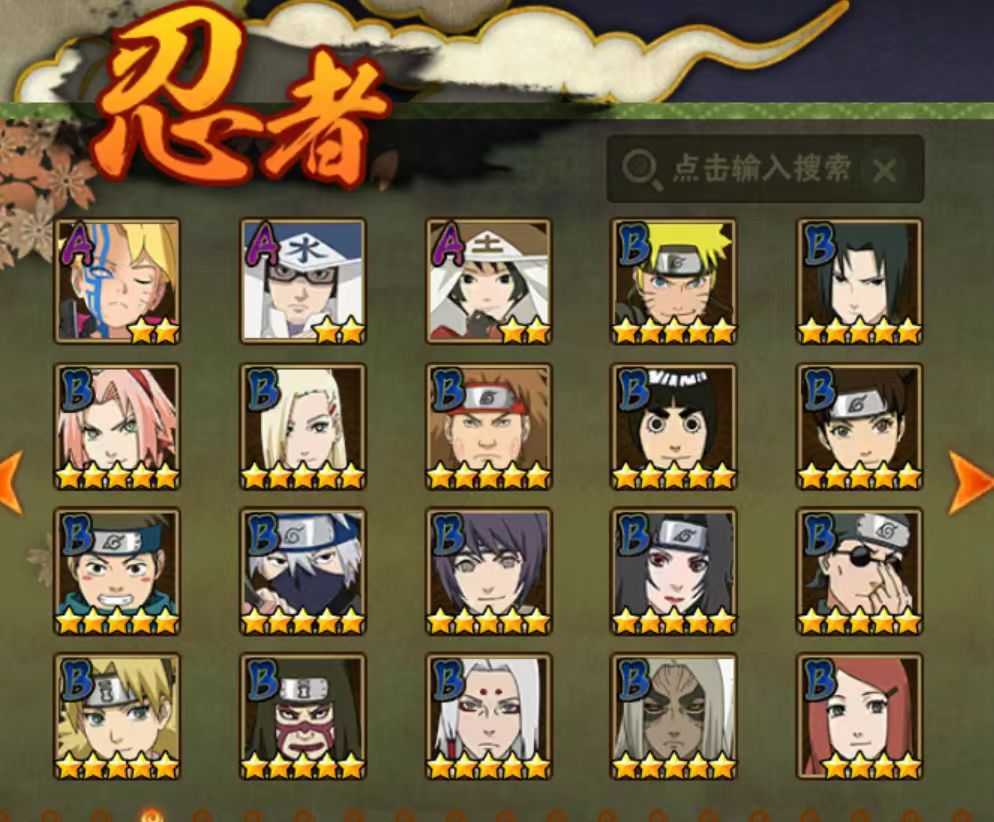Choose the ninja with red face paint
The width and height of the screenshot is (994, 822).
point(304,717)
